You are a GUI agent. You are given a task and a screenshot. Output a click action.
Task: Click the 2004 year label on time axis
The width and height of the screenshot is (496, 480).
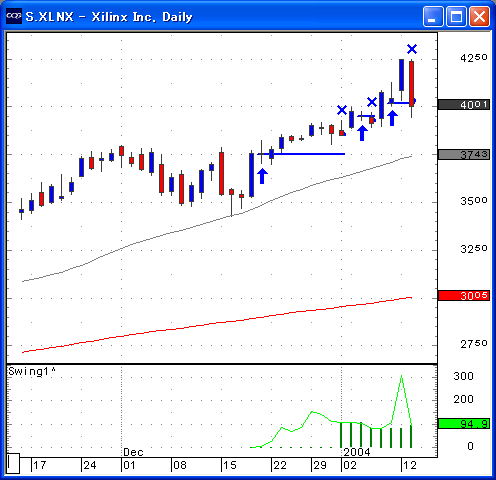357,452
